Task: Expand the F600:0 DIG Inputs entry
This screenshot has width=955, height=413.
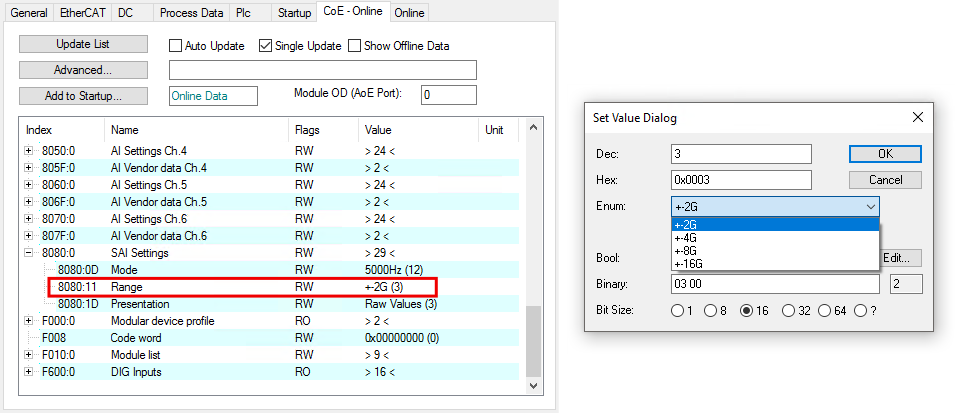Action: [29, 372]
